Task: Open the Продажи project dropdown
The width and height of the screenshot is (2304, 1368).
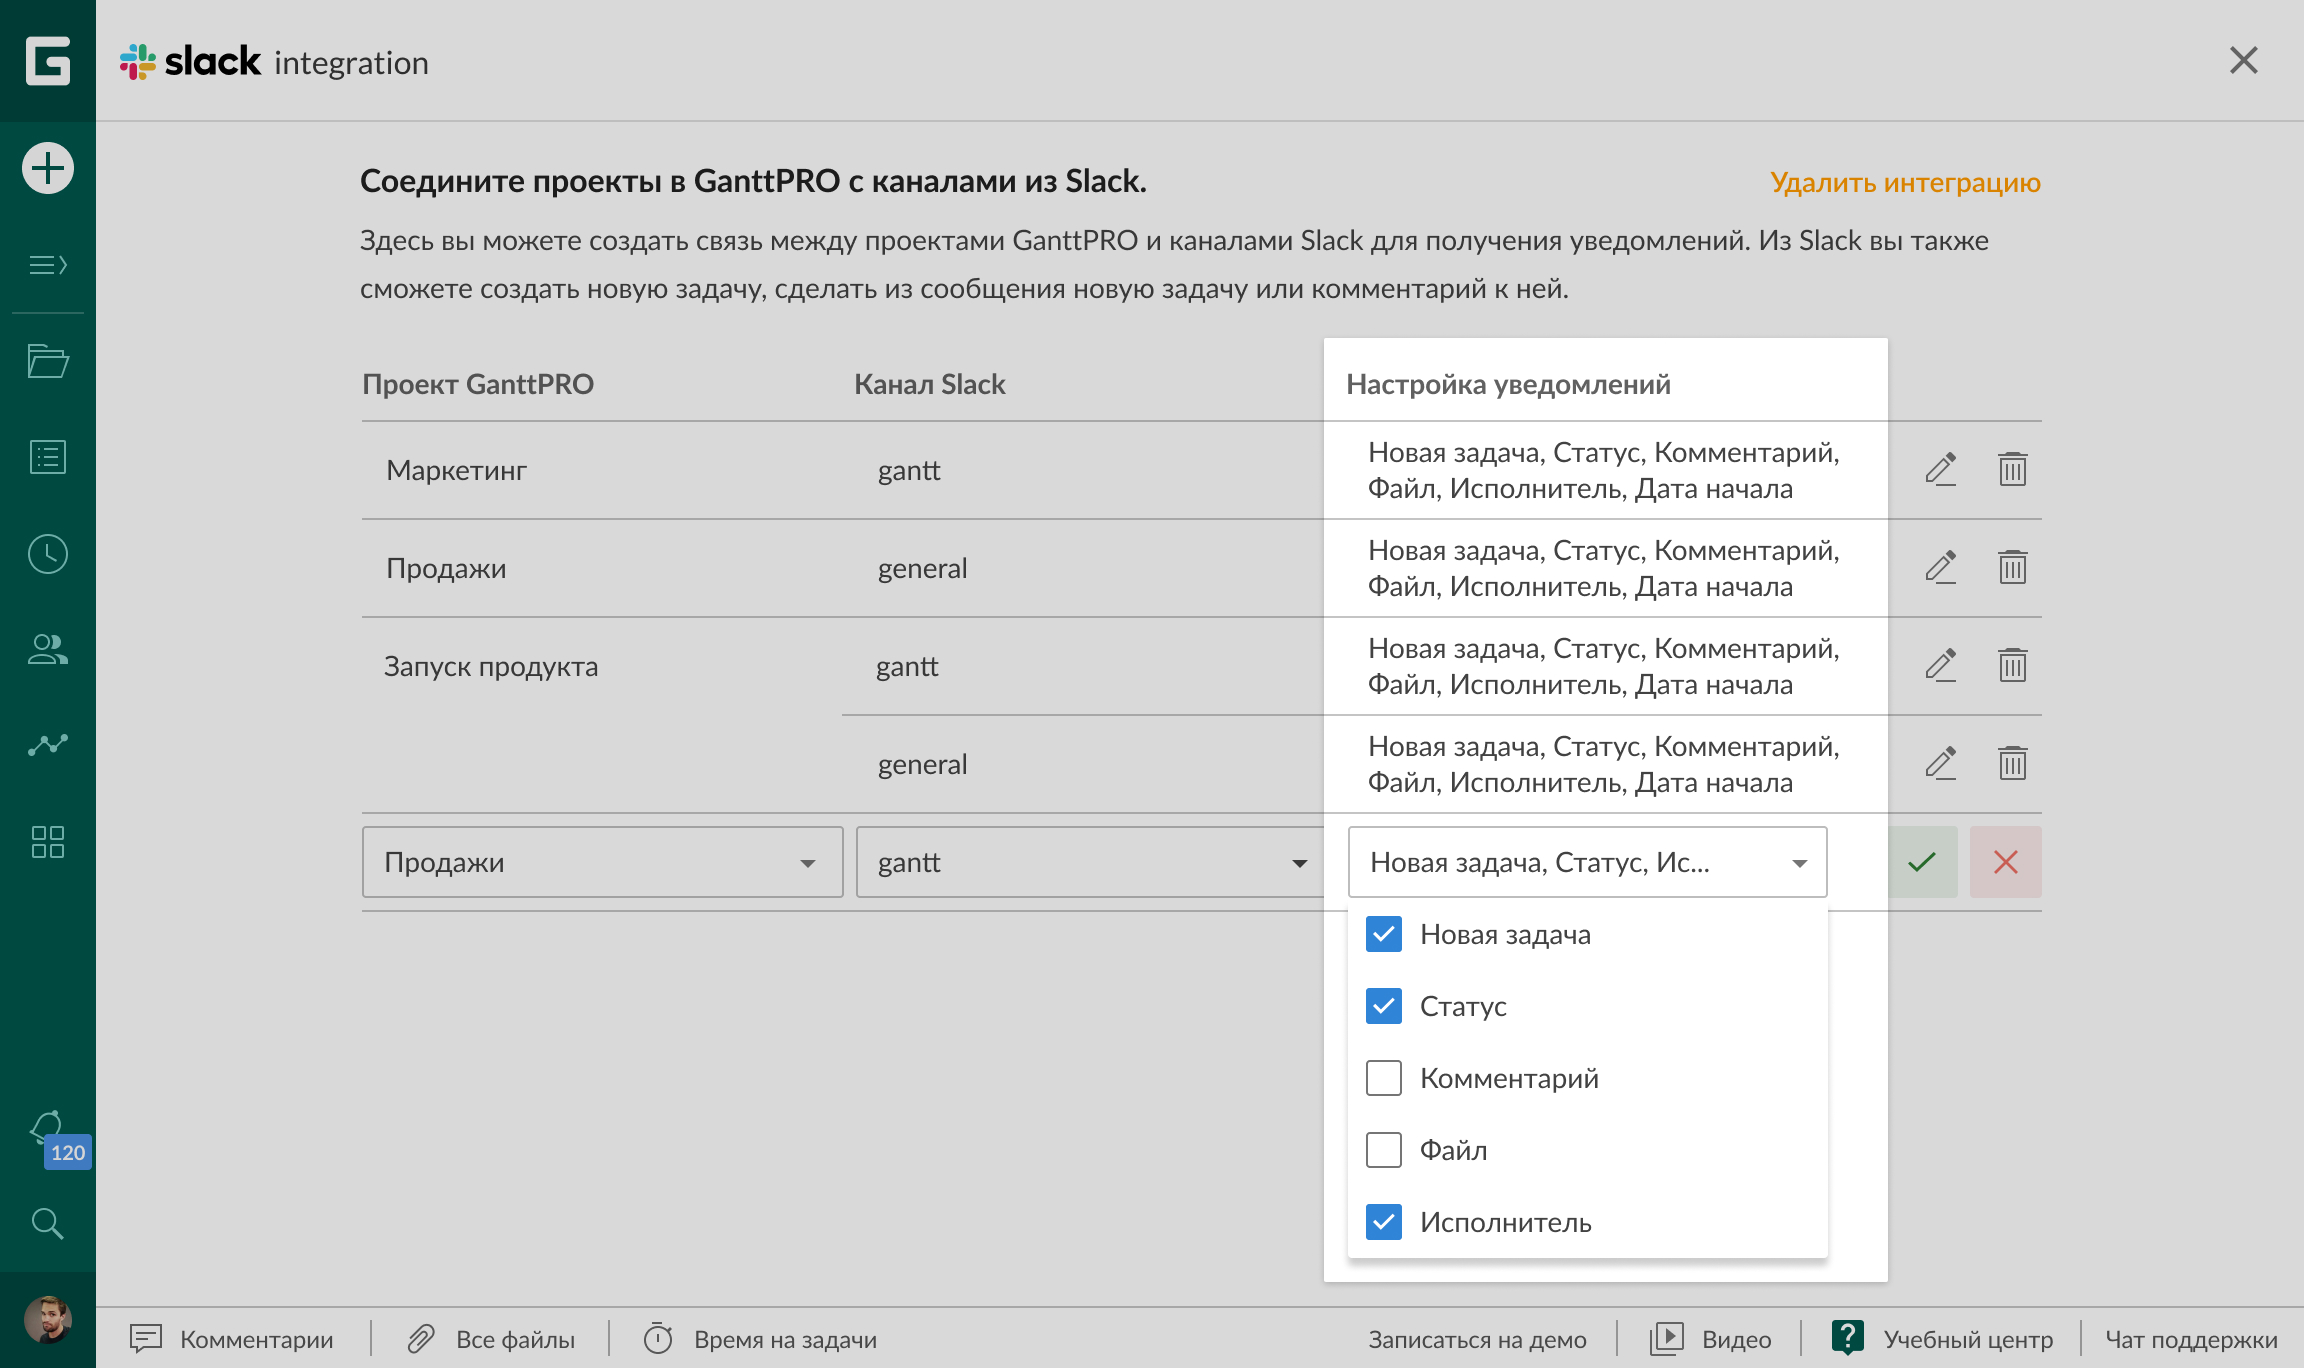Action: point(602,862)
